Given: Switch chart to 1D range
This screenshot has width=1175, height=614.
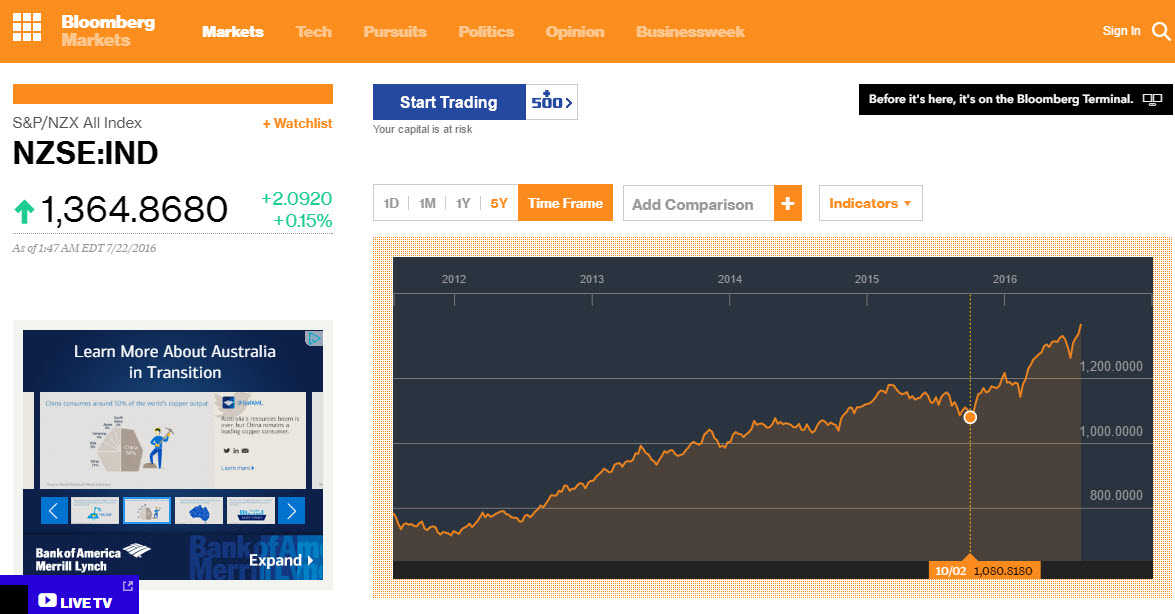Looking at the screenshot, I should point(391,203).
